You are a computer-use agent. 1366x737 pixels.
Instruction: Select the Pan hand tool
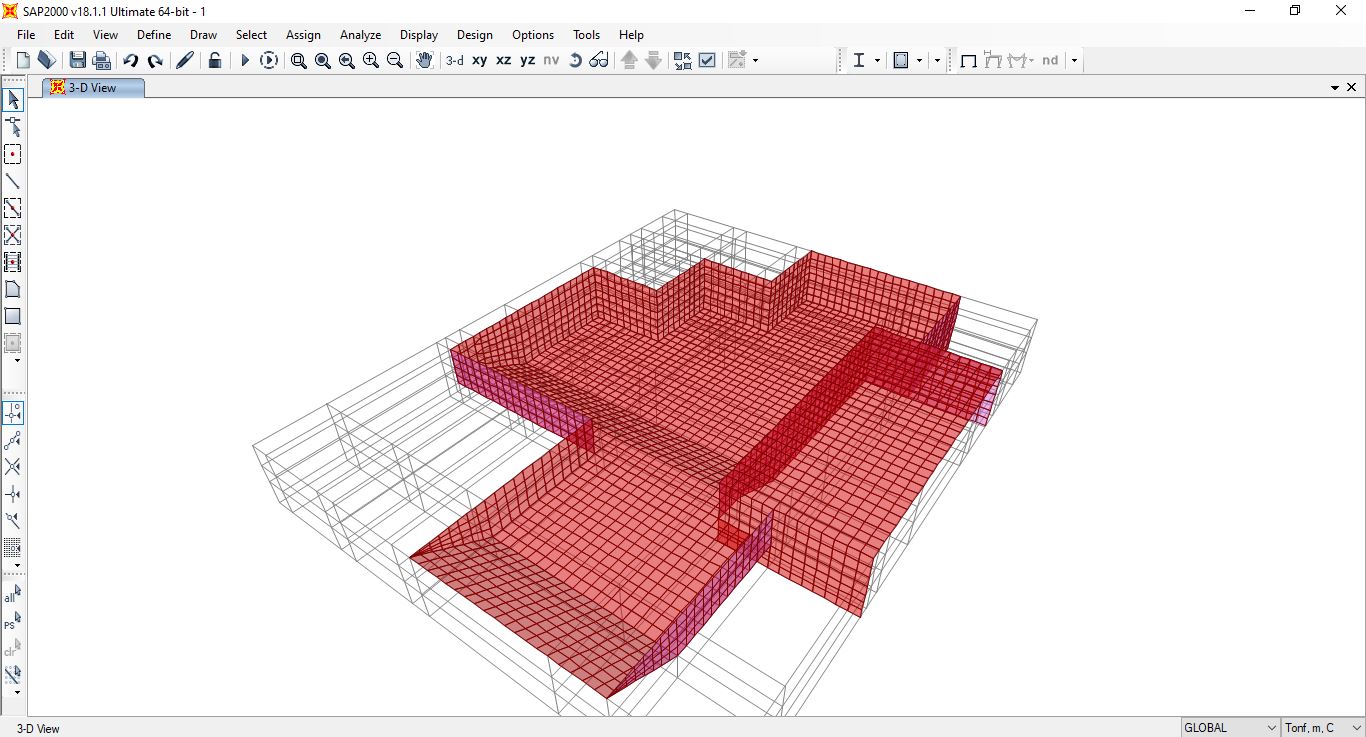(424, 60)
